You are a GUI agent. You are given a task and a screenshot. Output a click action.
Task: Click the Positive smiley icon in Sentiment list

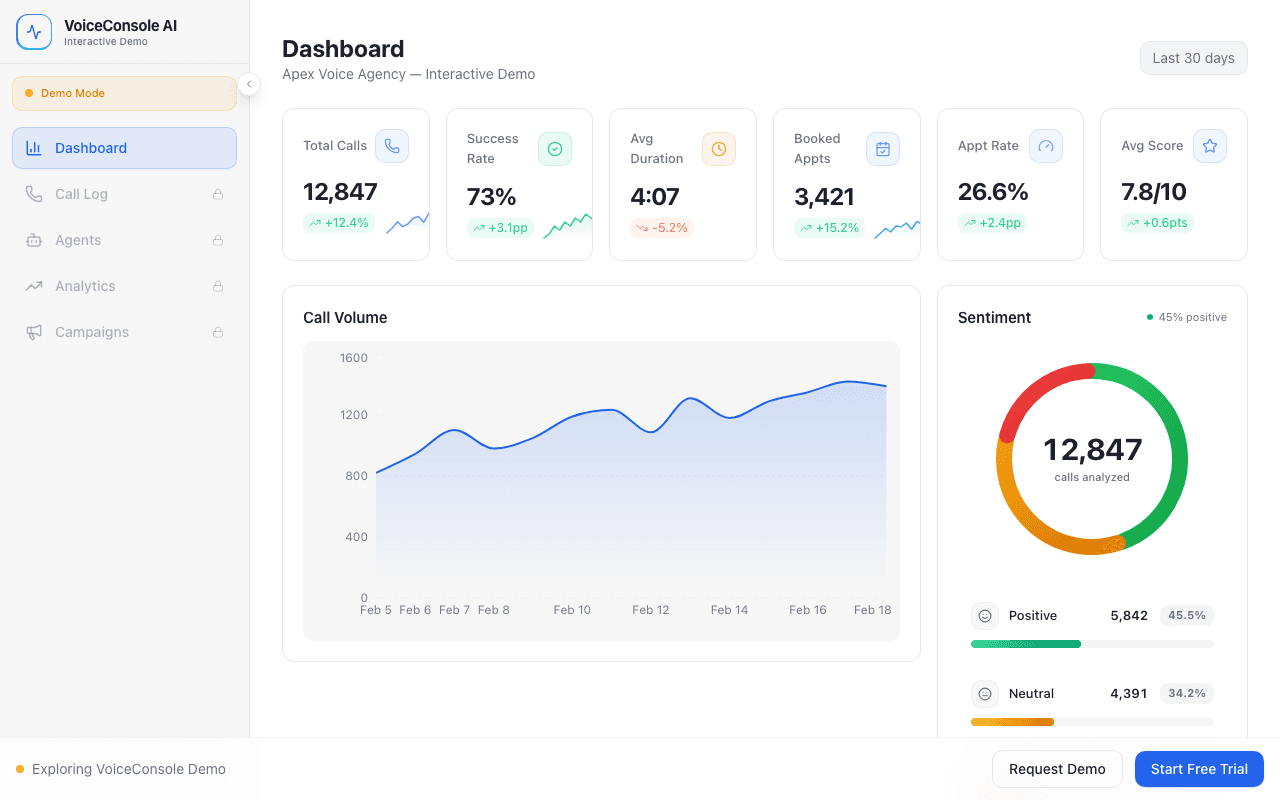tap(985, 615)
